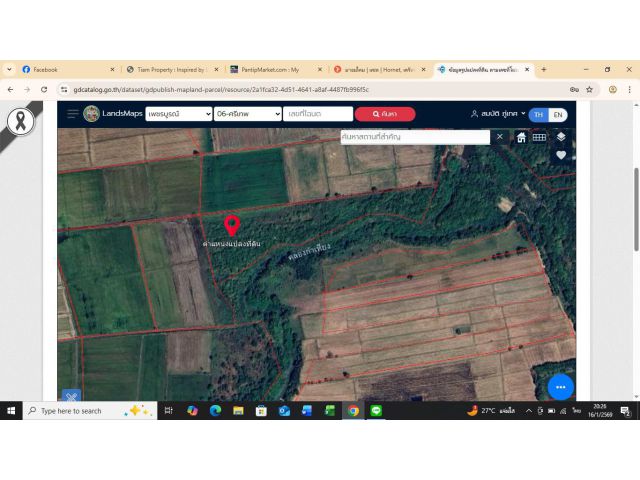Click the heart favorites icon
Screen dimensions: 640x480
coord(561,155)
